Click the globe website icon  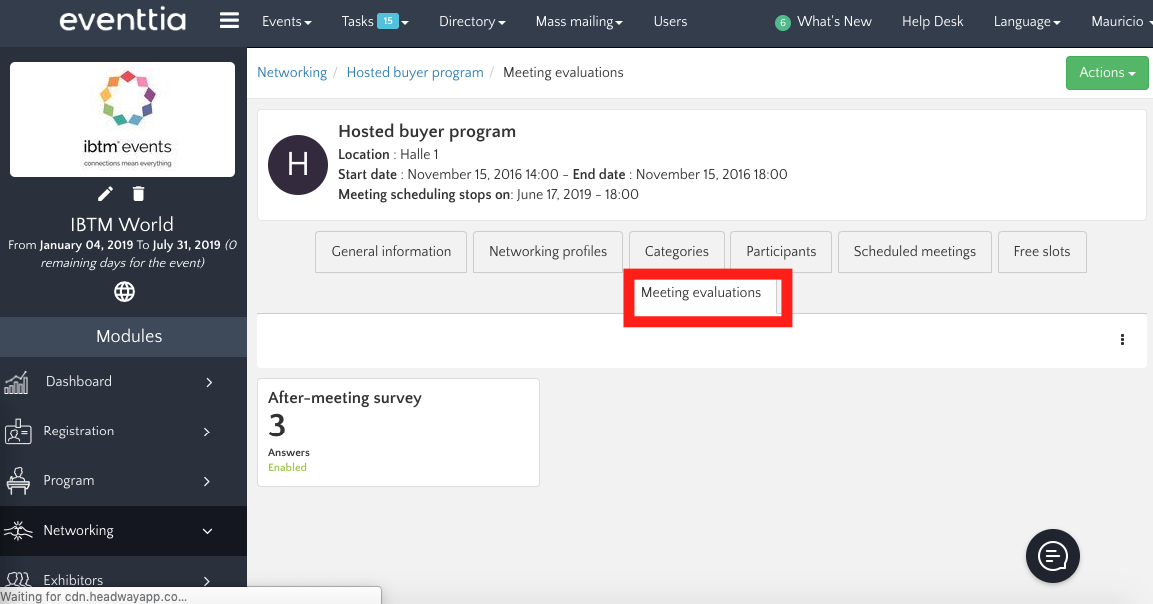click(x=124, y=292)
